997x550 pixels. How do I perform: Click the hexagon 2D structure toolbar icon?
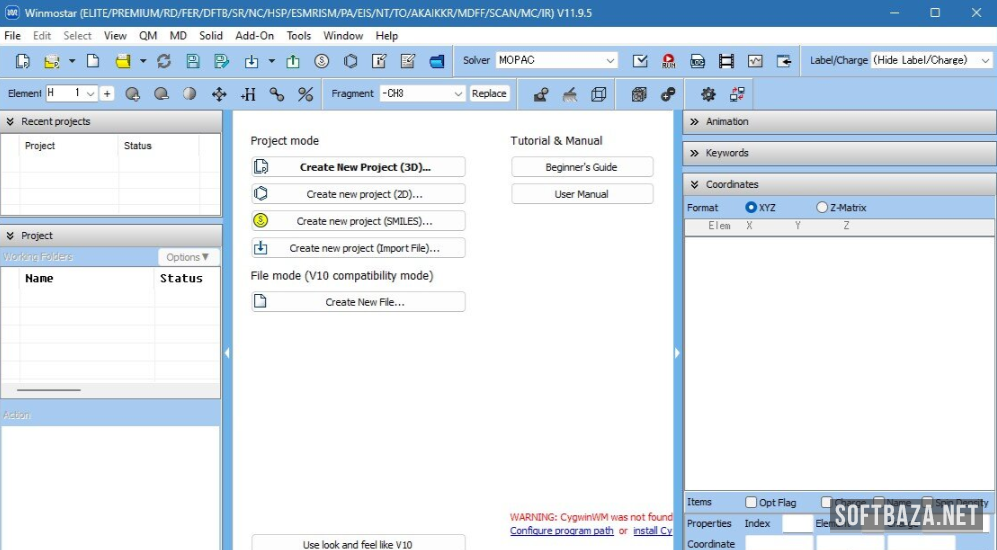pyautogui.click(x=350, y=61)
